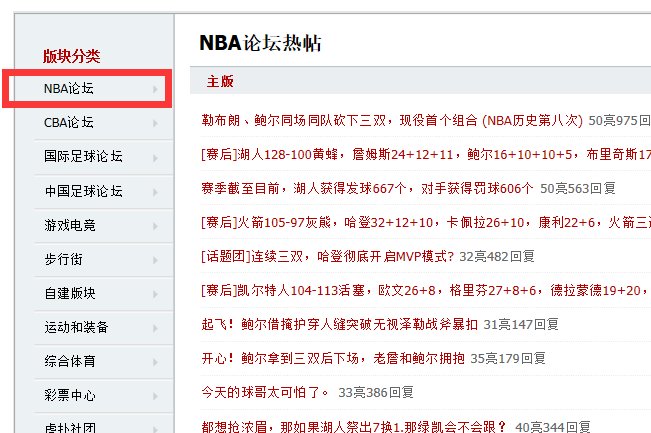Click the 主版 section header
The image size is (651, 433).
pyautogui.click(x=220, y=81)
